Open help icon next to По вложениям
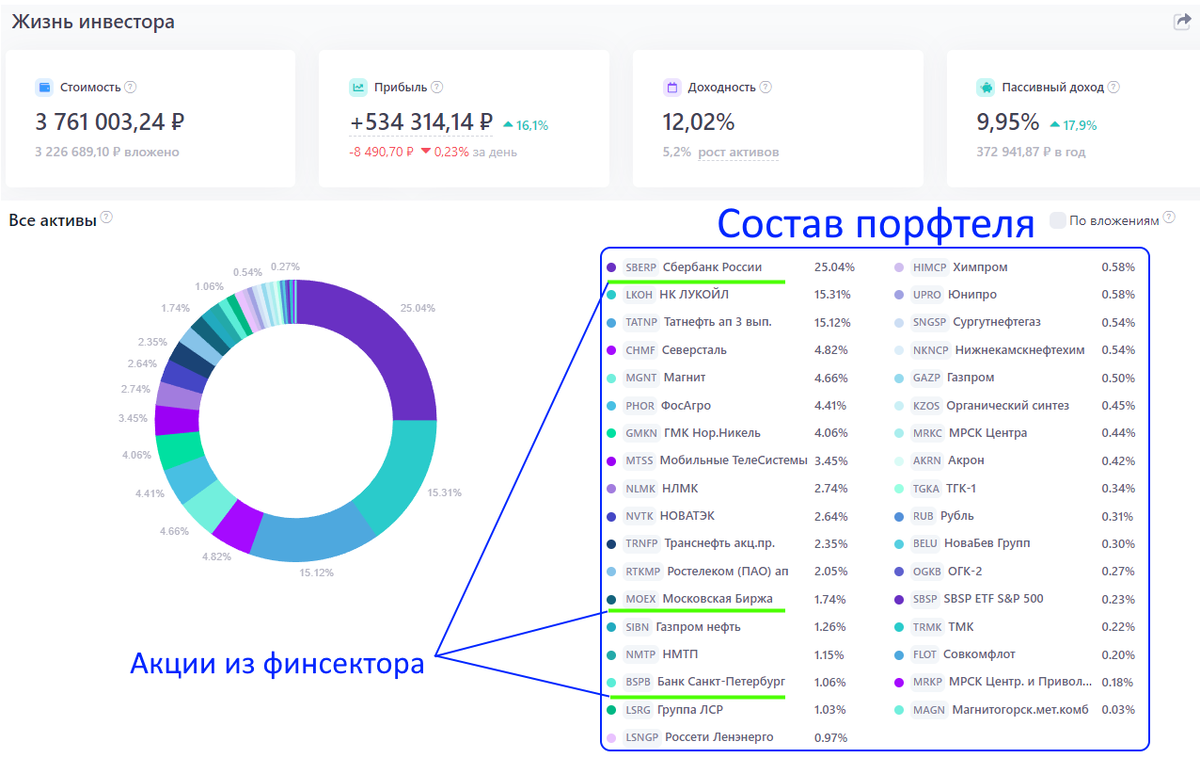Viewport: 1200px width, 758px height. [x=1169, y=217]
